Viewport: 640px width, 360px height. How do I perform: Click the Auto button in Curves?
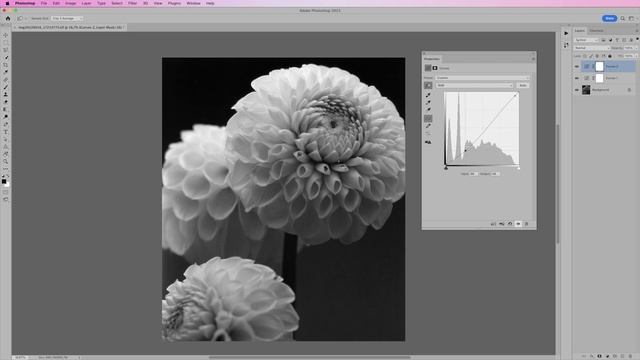coord(523,85)
